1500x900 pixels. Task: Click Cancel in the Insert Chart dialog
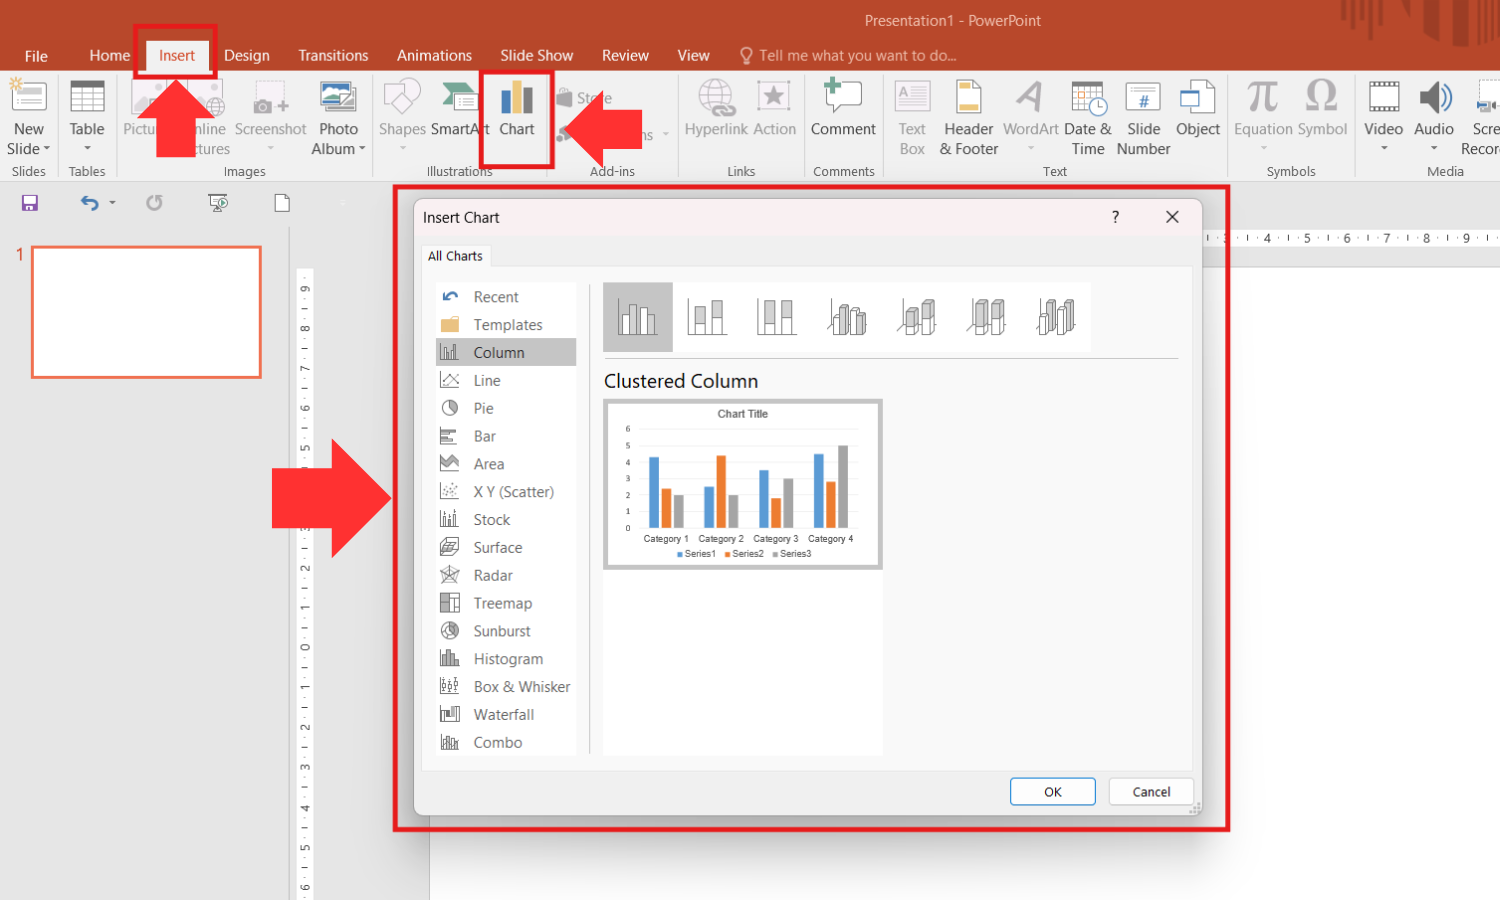click(1151, 792)
